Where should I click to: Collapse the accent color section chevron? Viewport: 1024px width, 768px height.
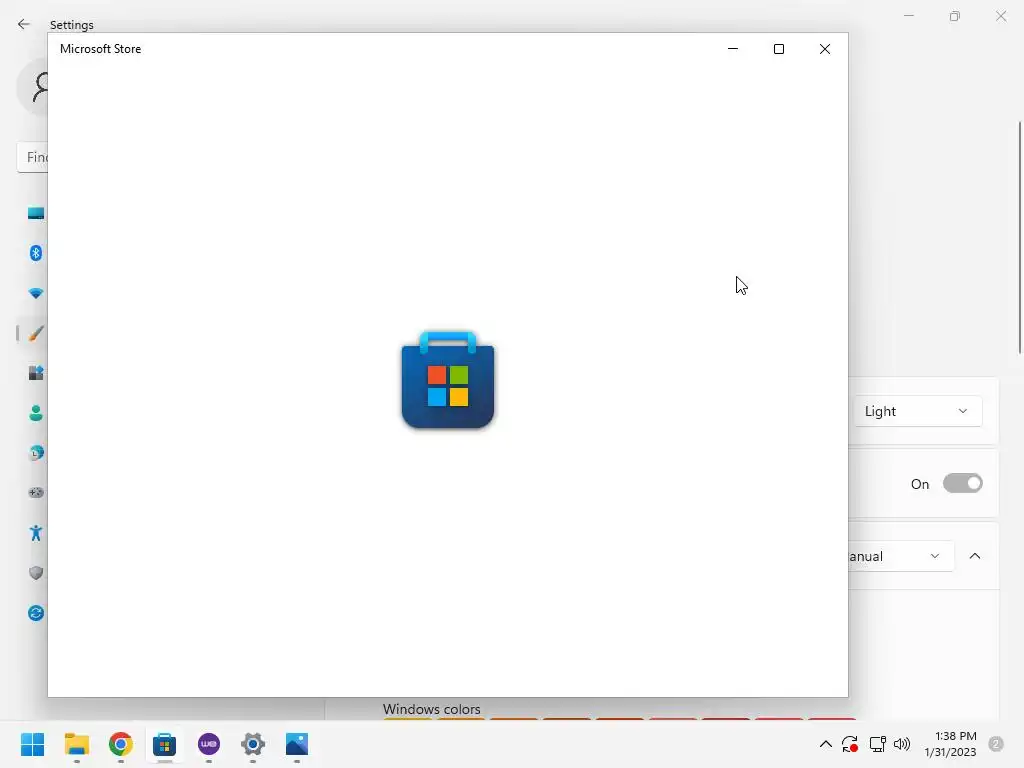click(975, 556)
